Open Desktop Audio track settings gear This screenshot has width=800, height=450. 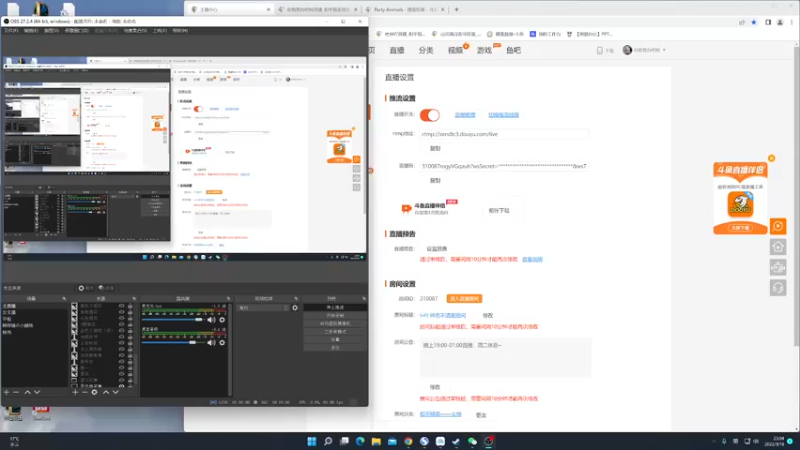[222, 343]
